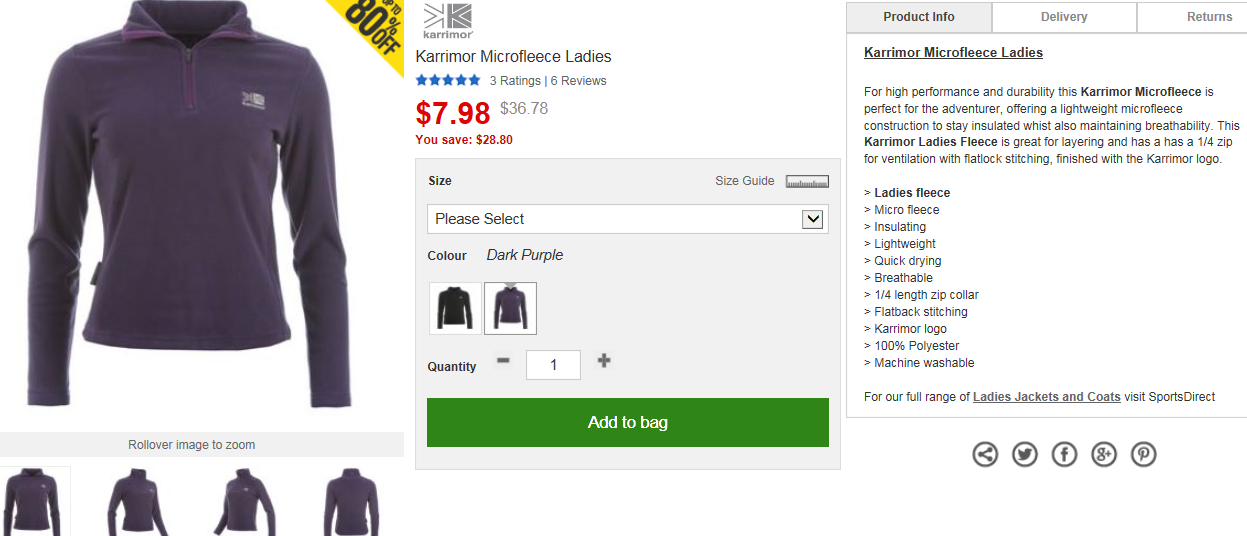Increase quantity with plus button

click(x=604, y=361)
